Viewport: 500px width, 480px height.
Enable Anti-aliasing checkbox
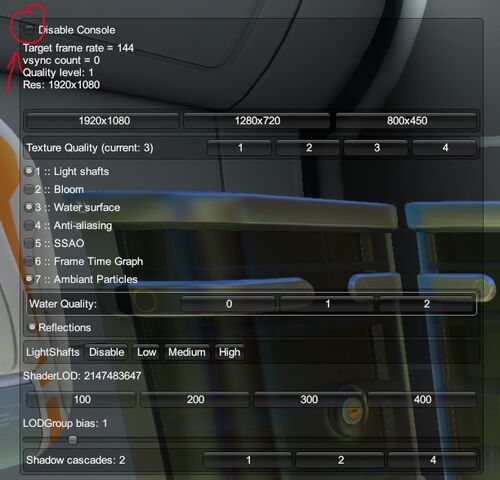tap(29, 225)
